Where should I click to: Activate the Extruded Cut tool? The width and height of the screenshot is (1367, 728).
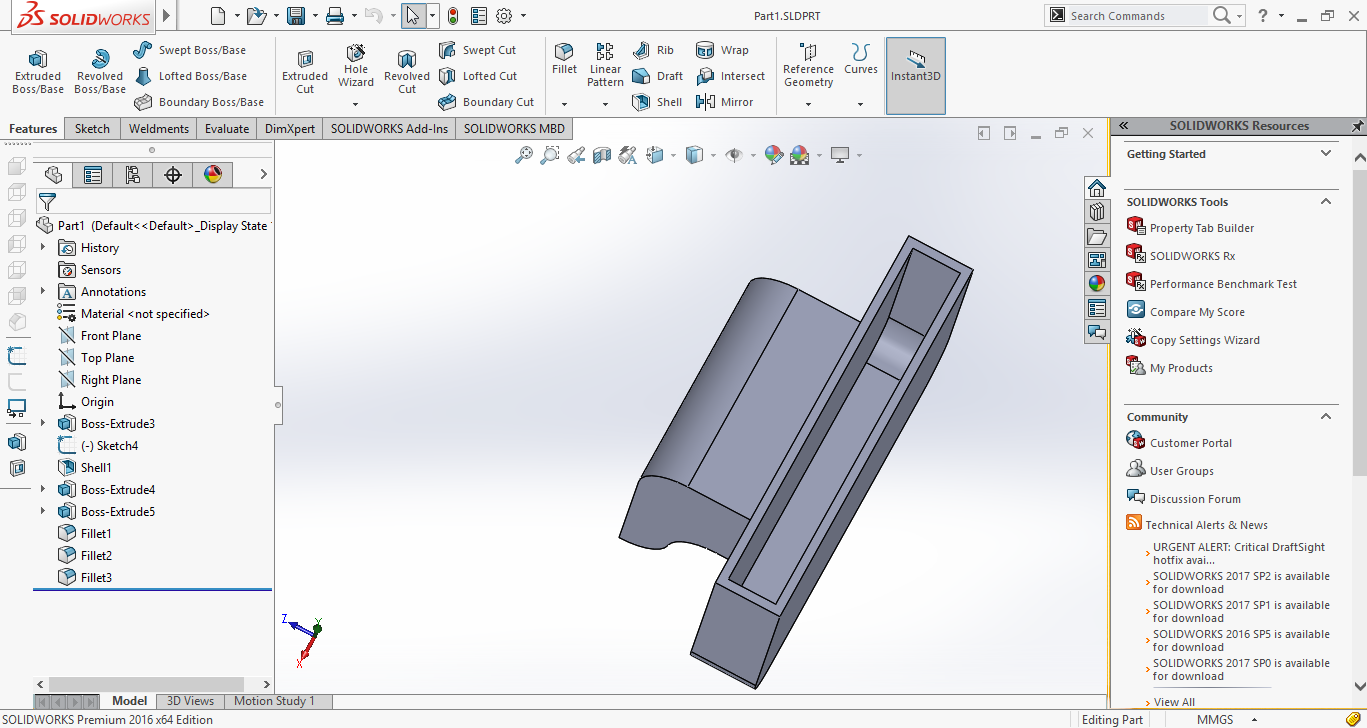tap(305, 72)
